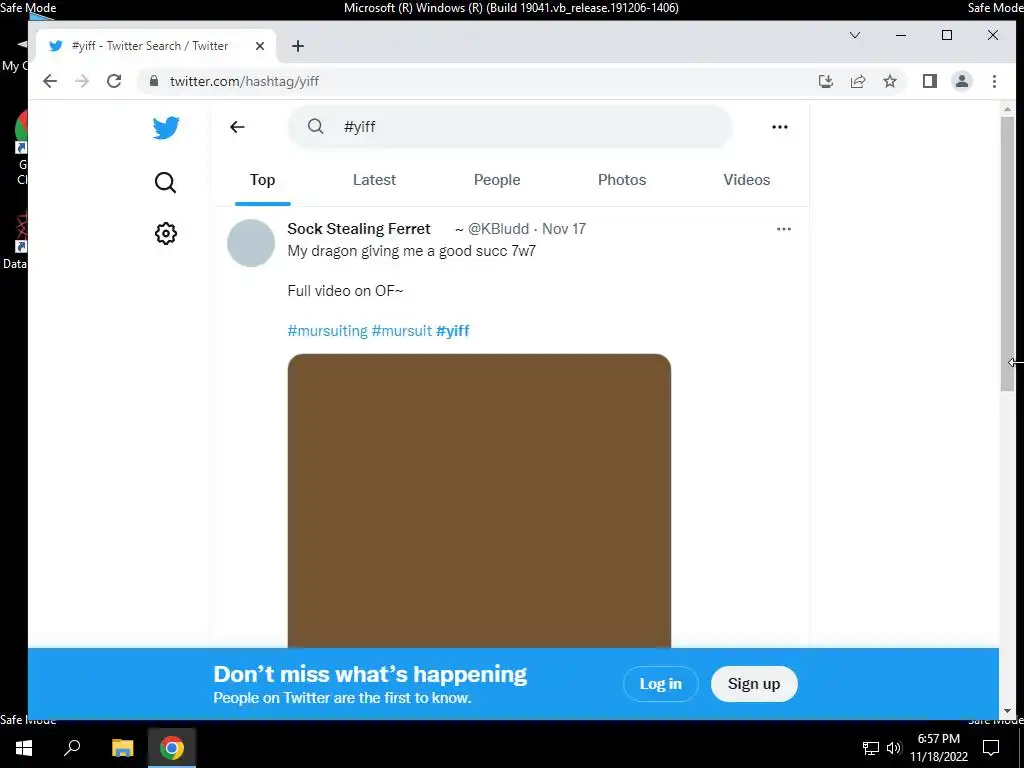Screen dimensions: 1024x768
Task: Click the Sign up button
Action: pos(754,684)
